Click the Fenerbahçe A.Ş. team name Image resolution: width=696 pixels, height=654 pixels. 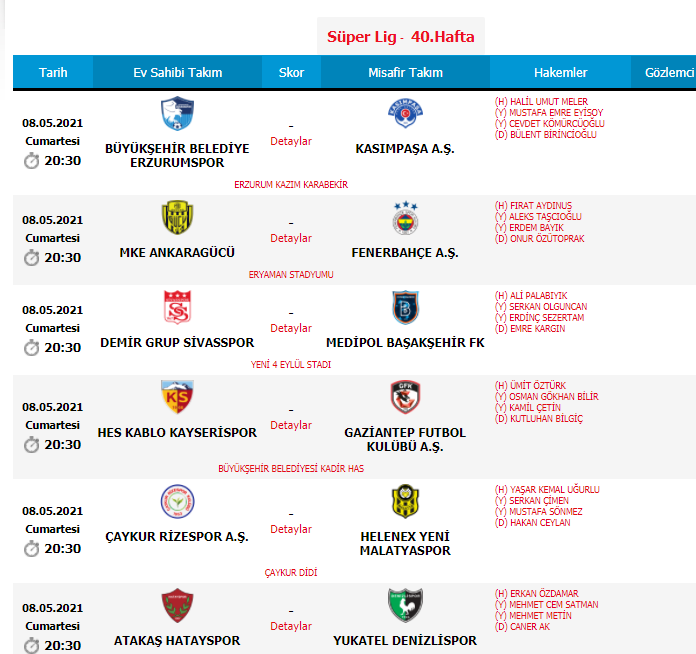(405, 253)
